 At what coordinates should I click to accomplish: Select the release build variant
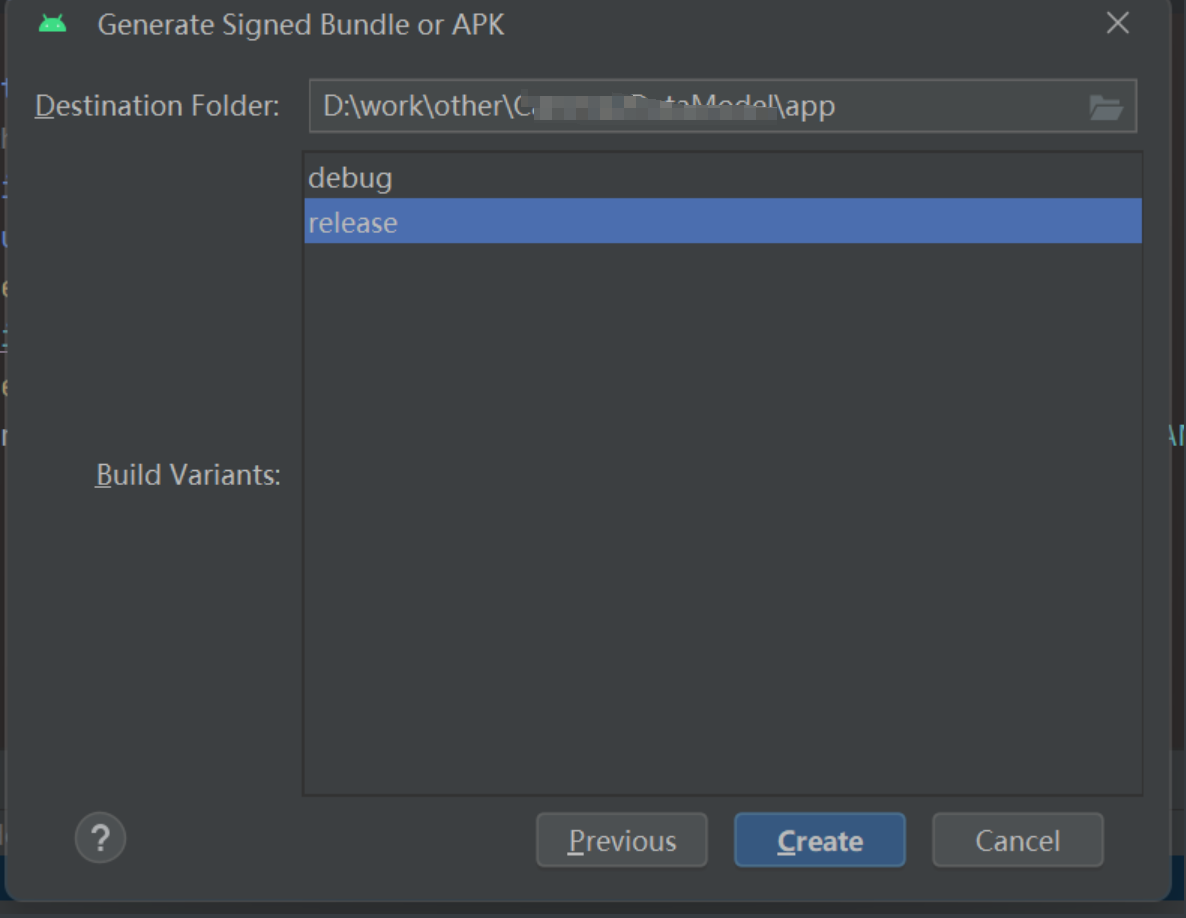pos(353,222)
